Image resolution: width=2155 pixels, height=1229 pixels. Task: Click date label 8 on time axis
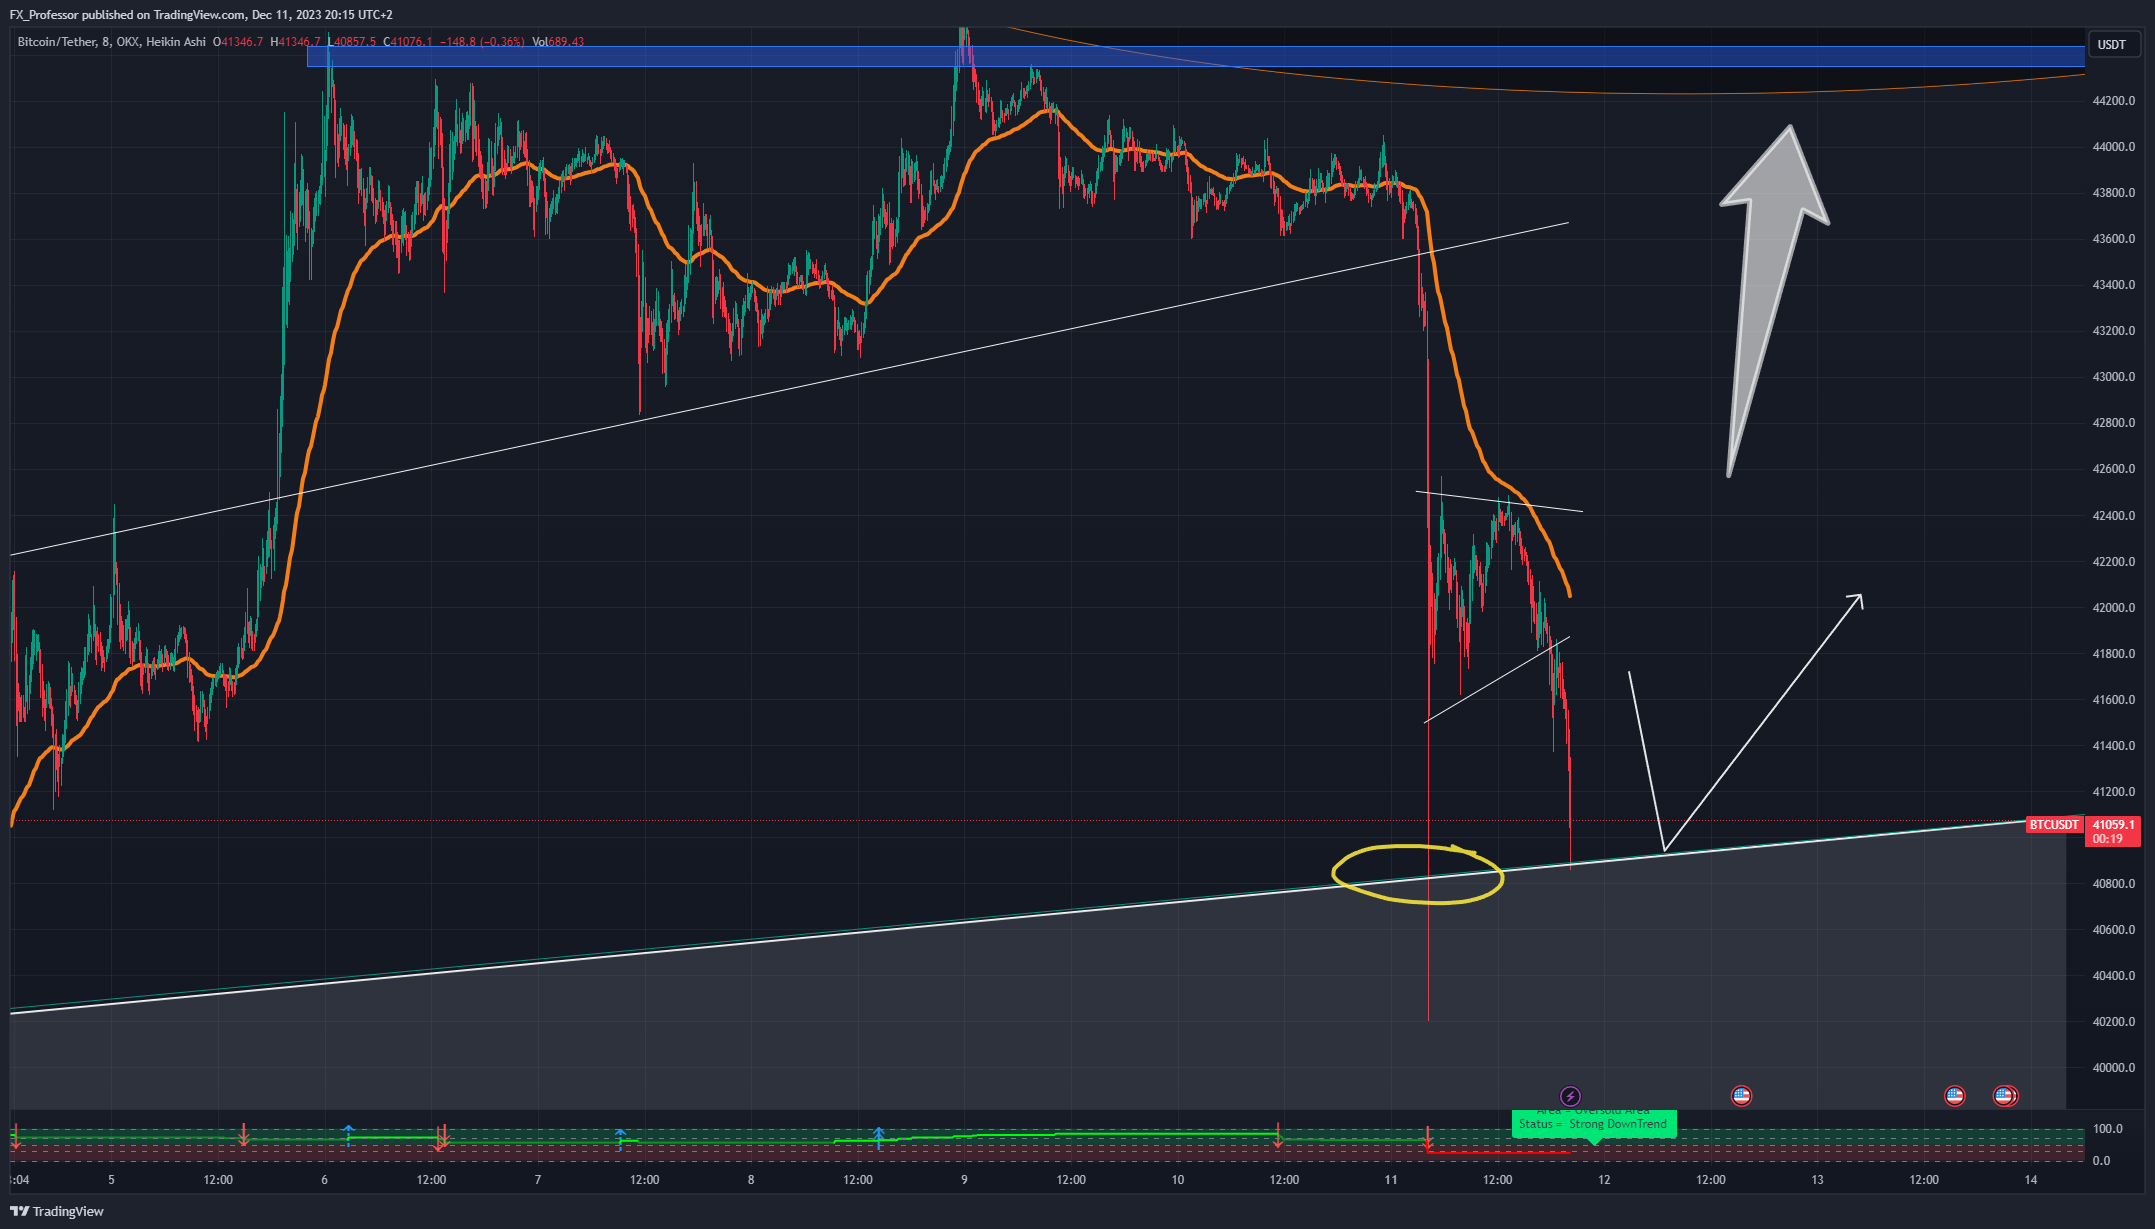(x=751, y=1180)
